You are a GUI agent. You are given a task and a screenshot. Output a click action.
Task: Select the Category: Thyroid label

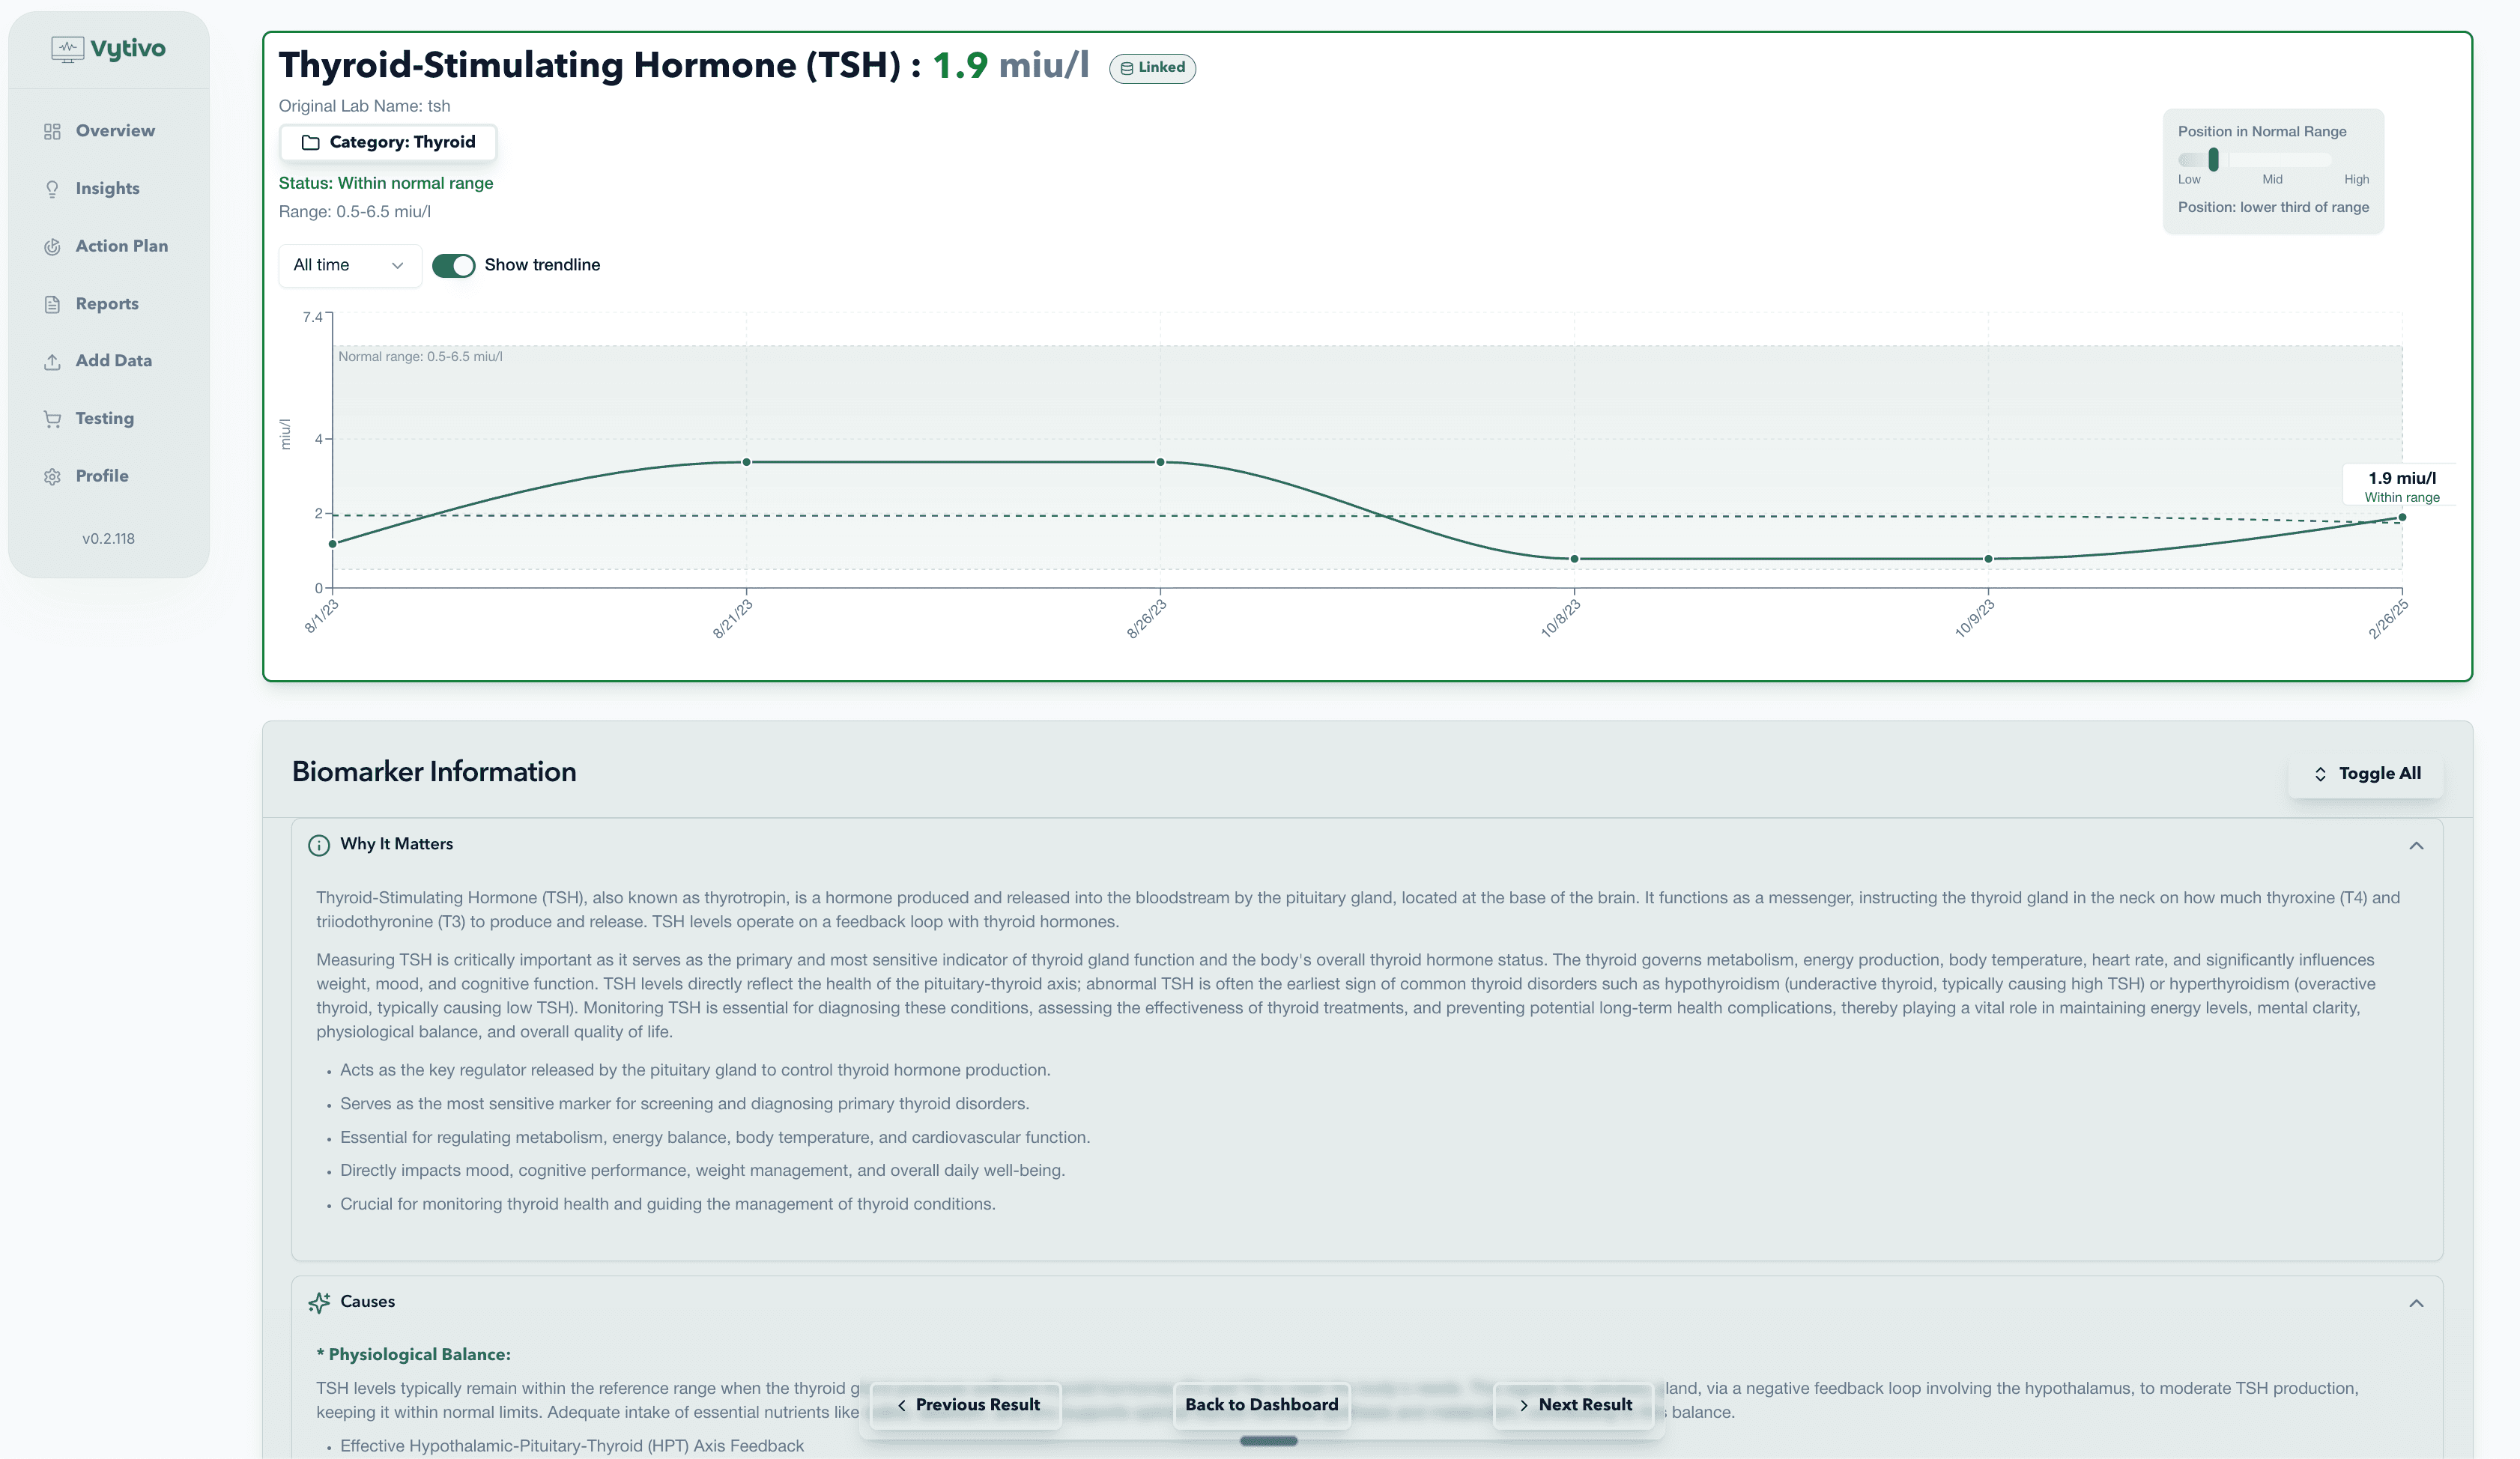point(388,142)
